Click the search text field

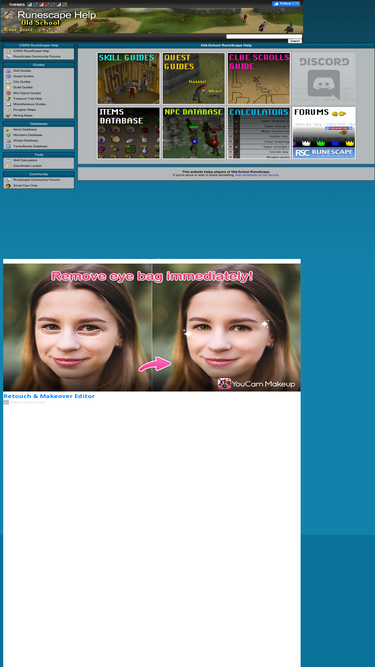pyautogui.click(x=264, y=37)
